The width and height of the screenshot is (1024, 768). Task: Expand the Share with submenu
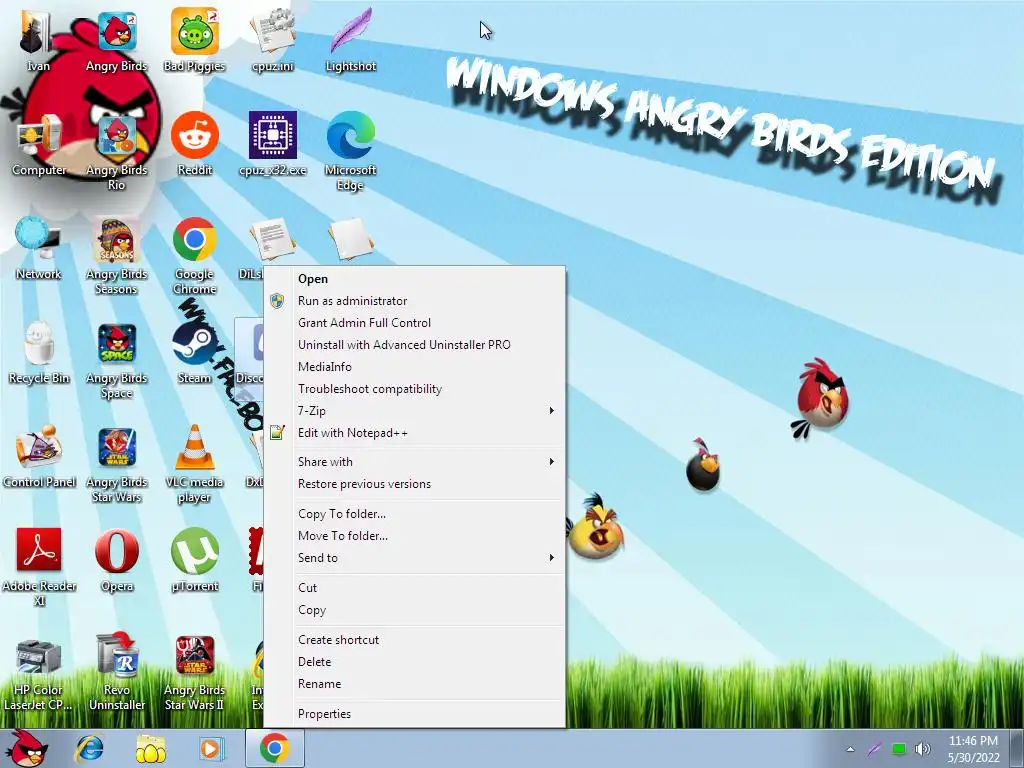pyautogui.click(x=415, y=462)
